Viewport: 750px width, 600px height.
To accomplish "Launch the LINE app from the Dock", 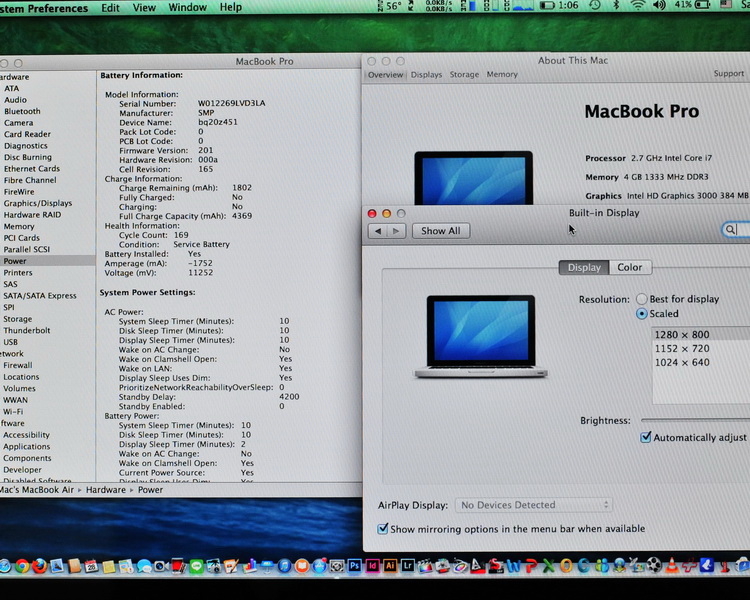I will (x=197, y=567).
